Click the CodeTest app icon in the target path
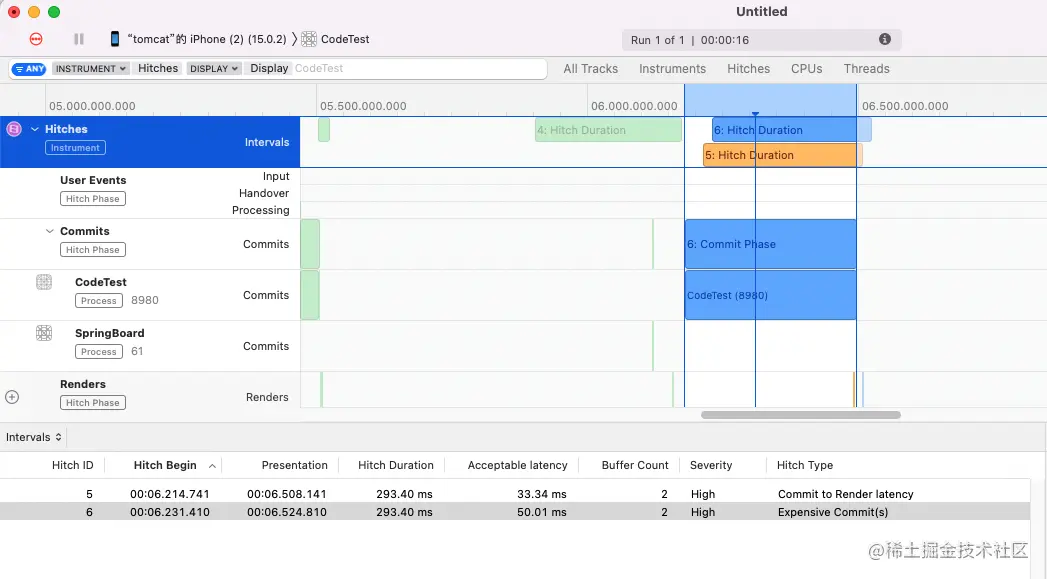The height and width of the screenshot is (579, 1047). [308, 39]
